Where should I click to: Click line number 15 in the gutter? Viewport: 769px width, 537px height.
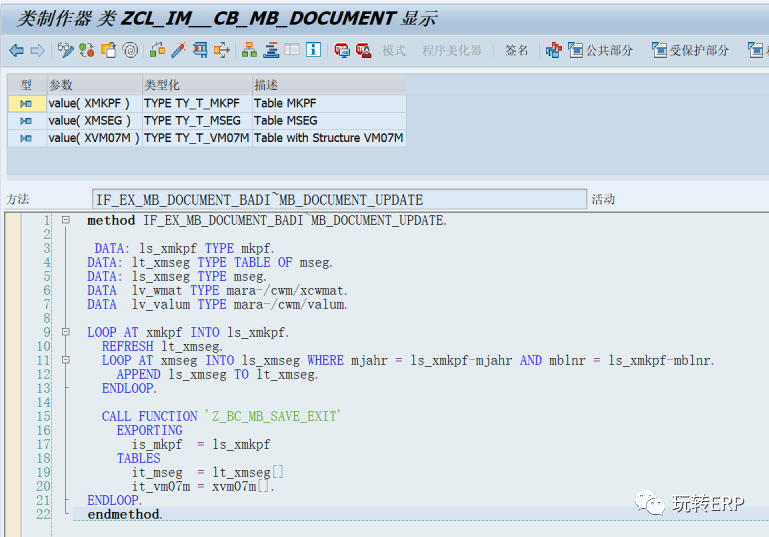point(44,416)
